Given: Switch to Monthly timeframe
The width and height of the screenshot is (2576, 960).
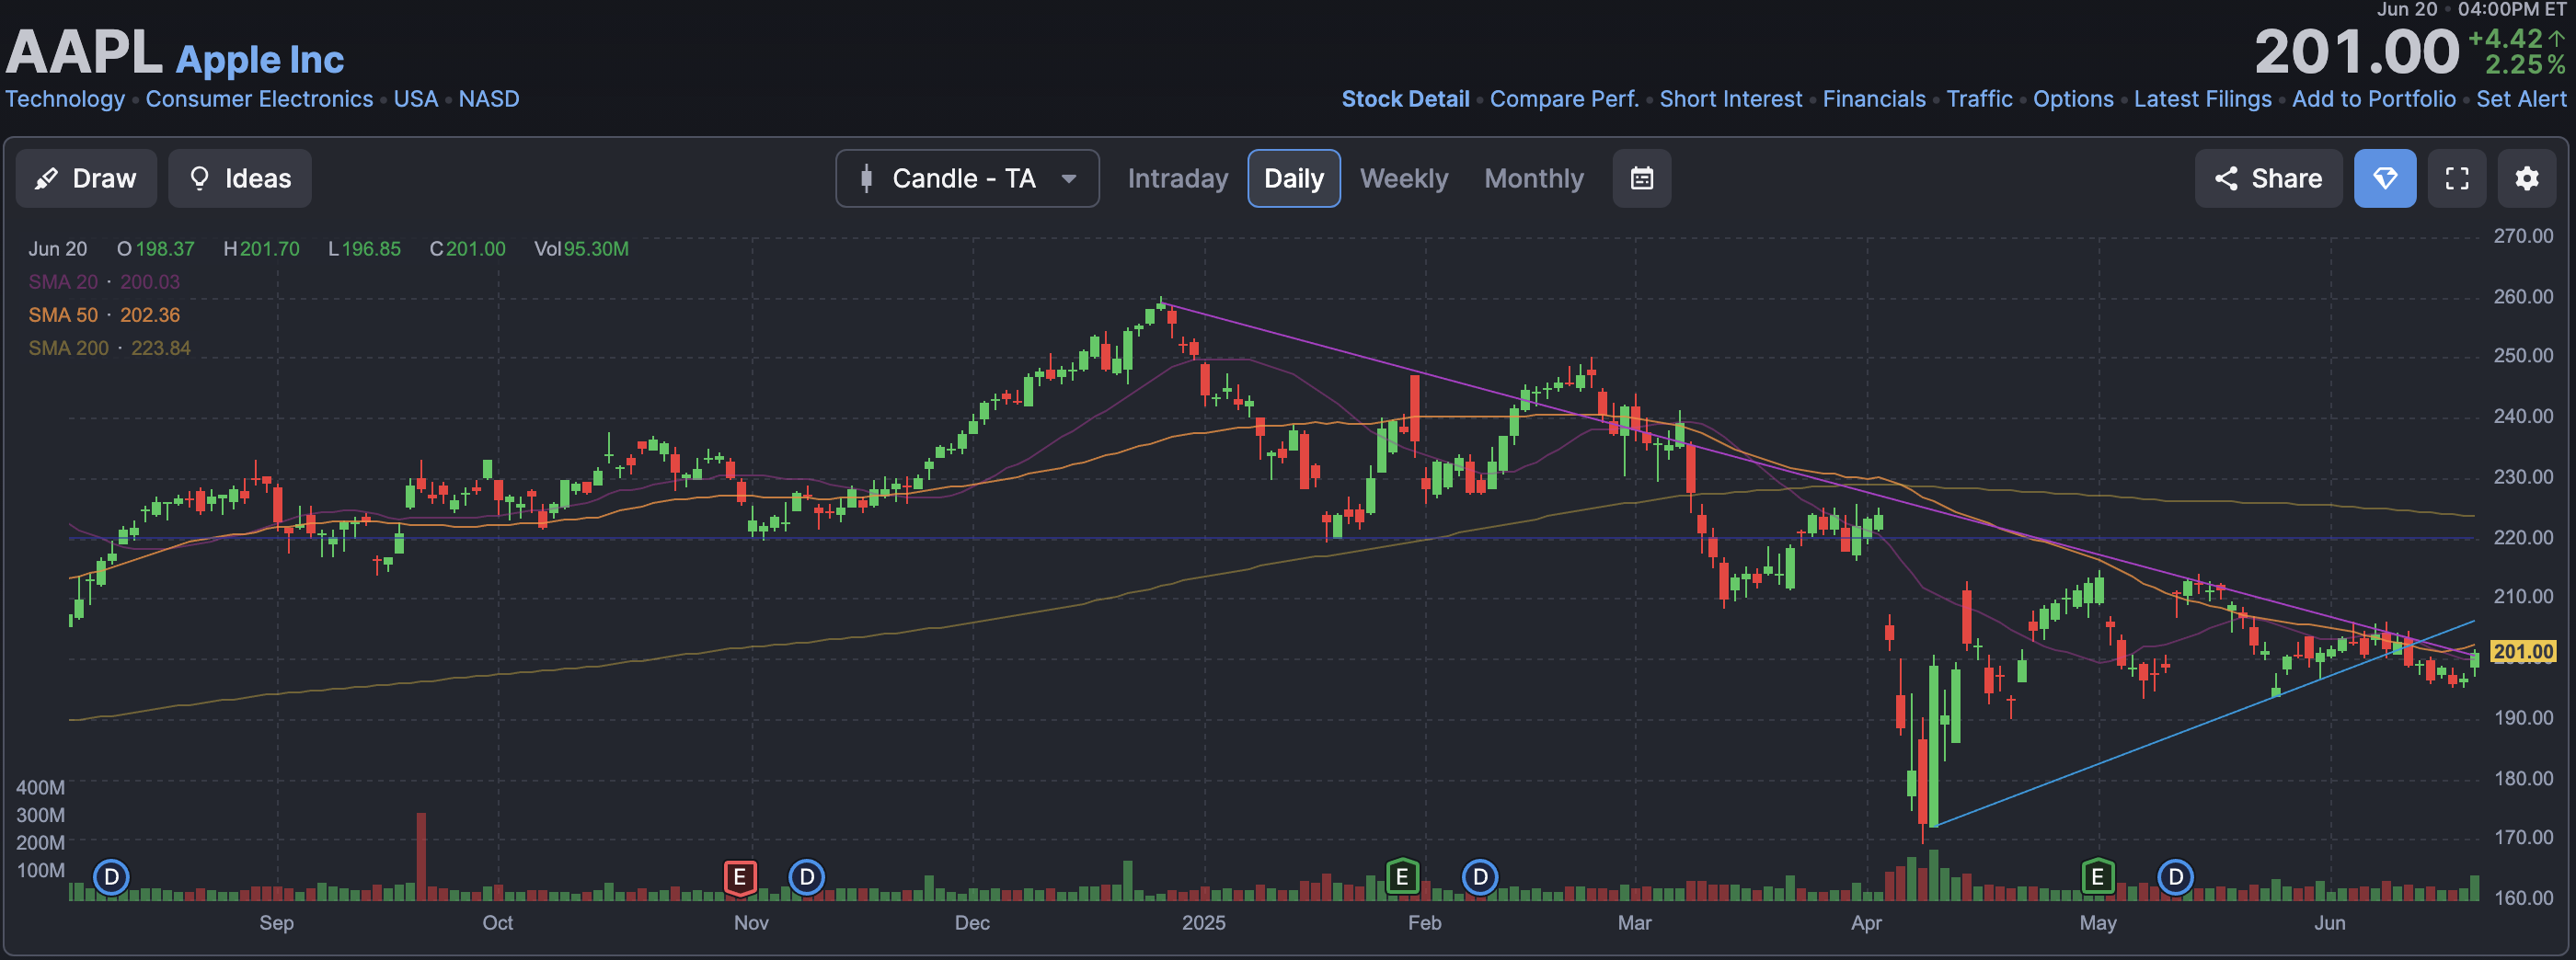Looking at the screenshot, I should [1534, 178].
